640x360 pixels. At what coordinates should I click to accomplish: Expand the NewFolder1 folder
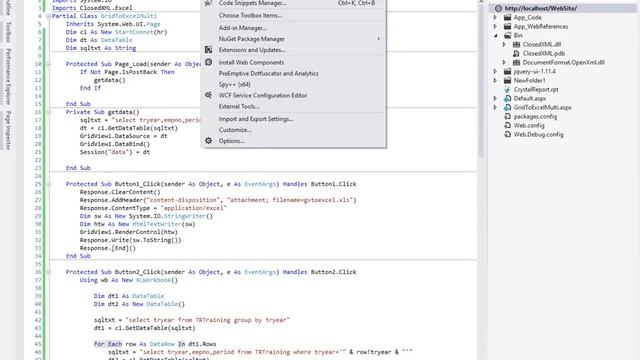point(496,80)
